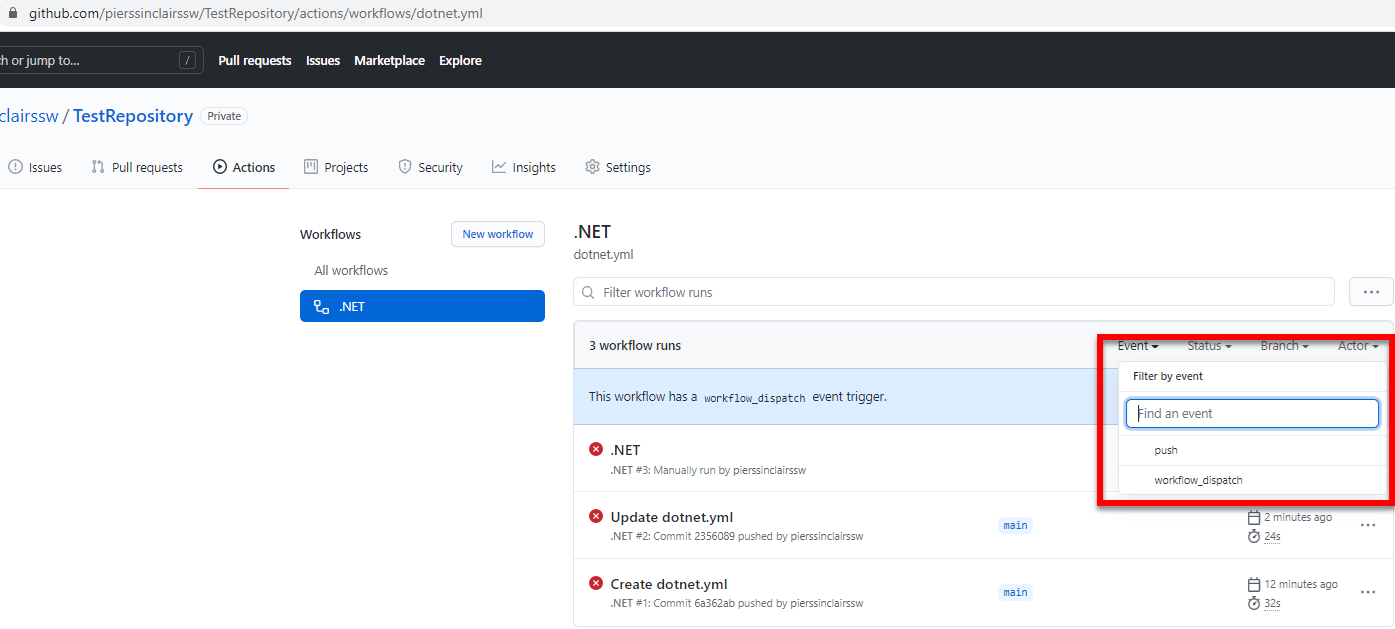Open the Update dotnet.yml workflow run
The image size is (1395, 629).
click(672, 517)
